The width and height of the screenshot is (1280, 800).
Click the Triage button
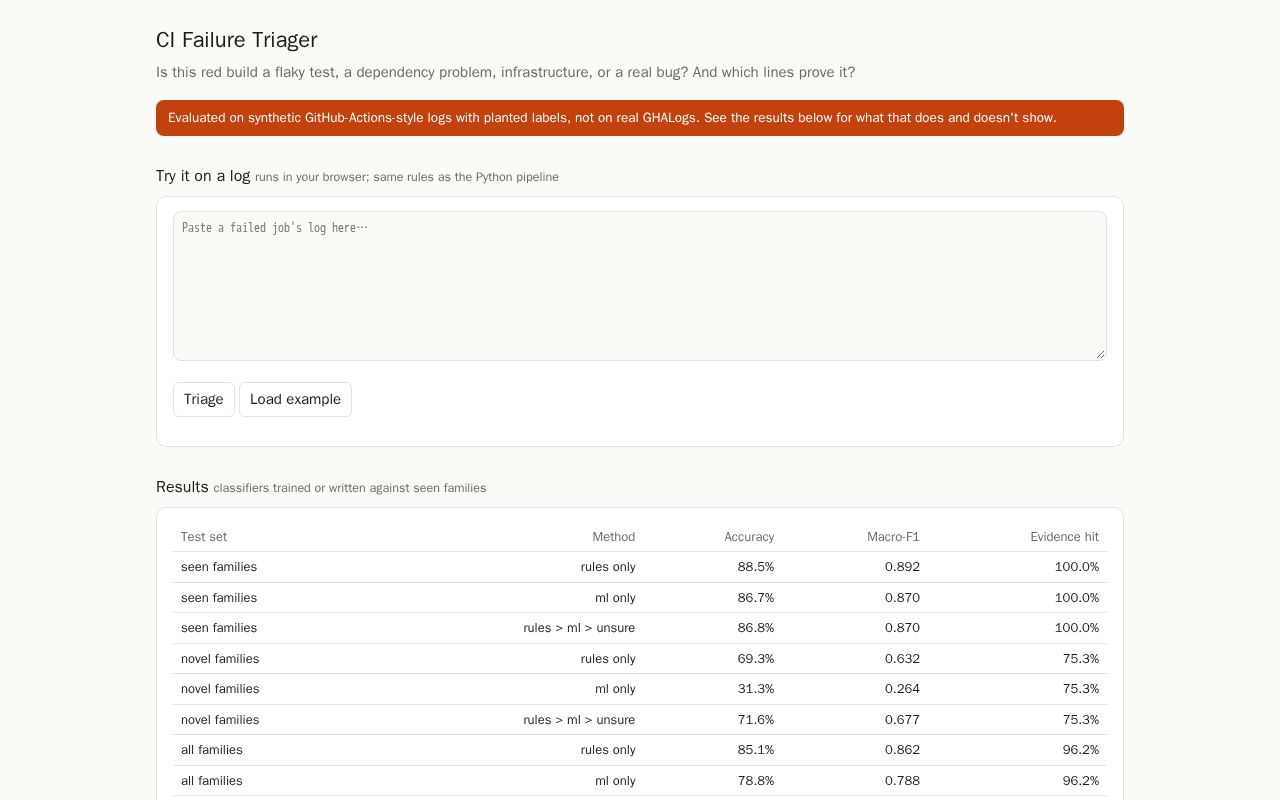point(204,399)
